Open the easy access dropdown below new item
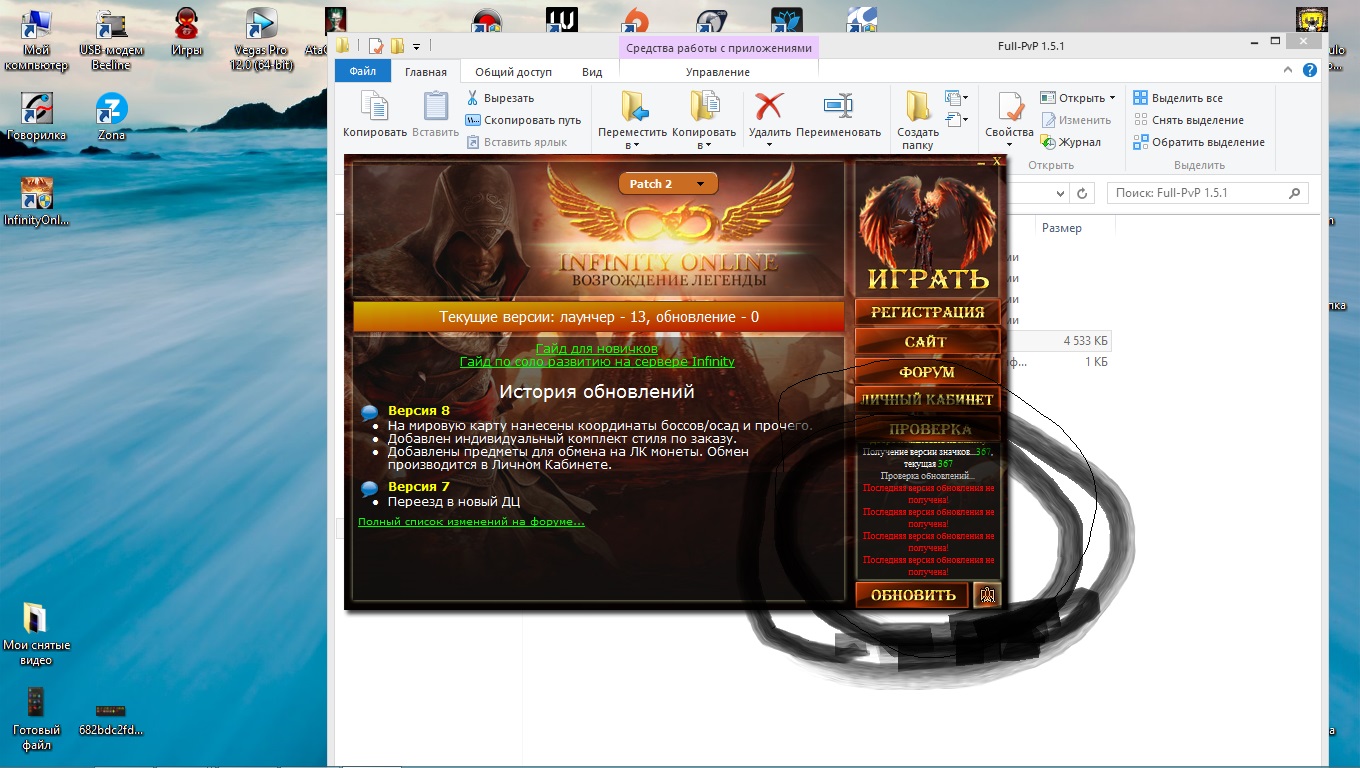 [x=957, y=120]
